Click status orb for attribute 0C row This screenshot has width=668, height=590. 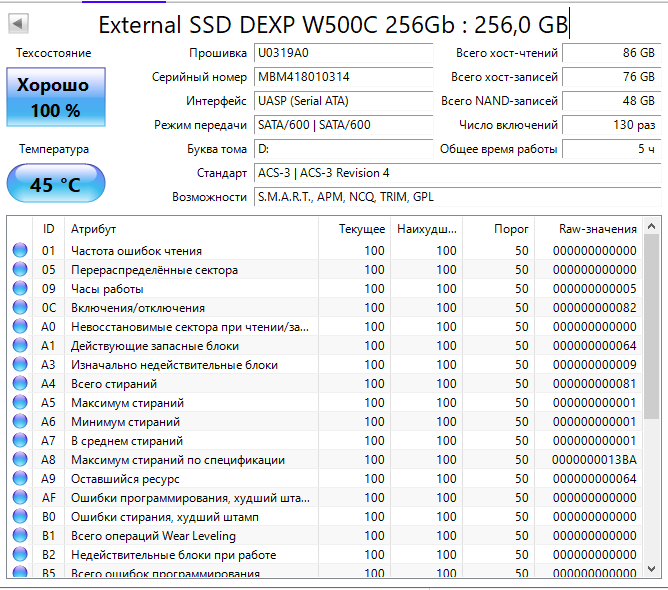(20, 308)
